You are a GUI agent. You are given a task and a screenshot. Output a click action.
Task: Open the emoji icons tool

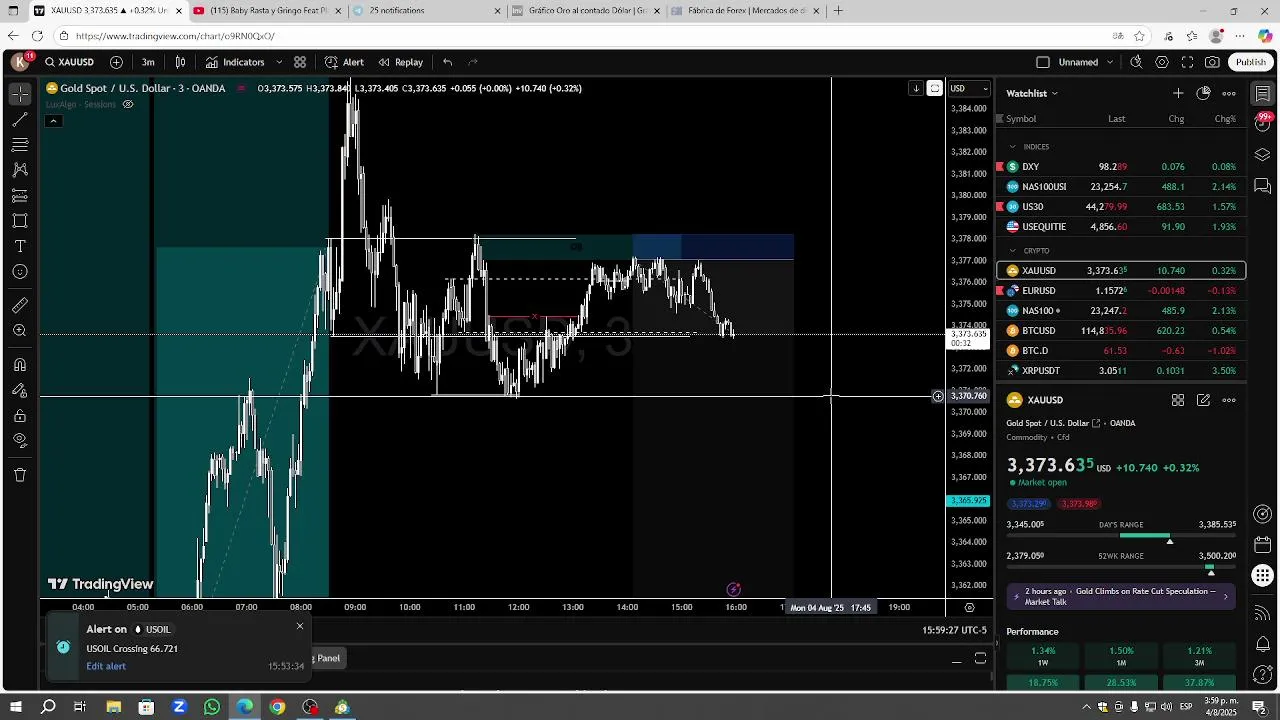tap(20, 272)
